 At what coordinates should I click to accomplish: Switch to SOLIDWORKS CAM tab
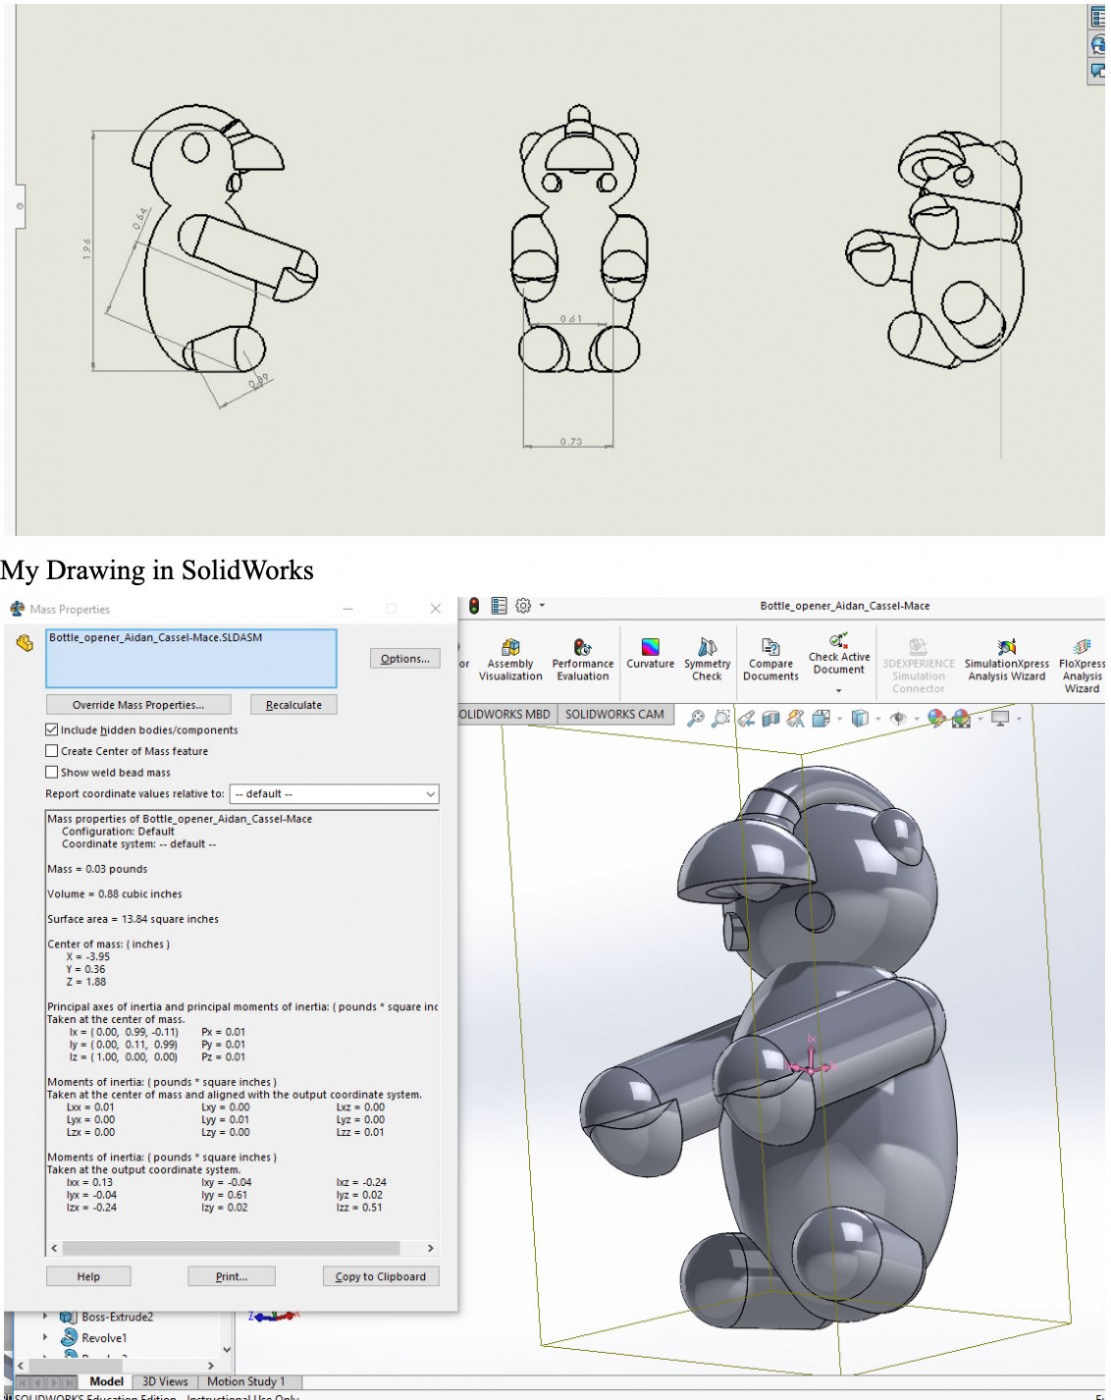tap(614, 714)
